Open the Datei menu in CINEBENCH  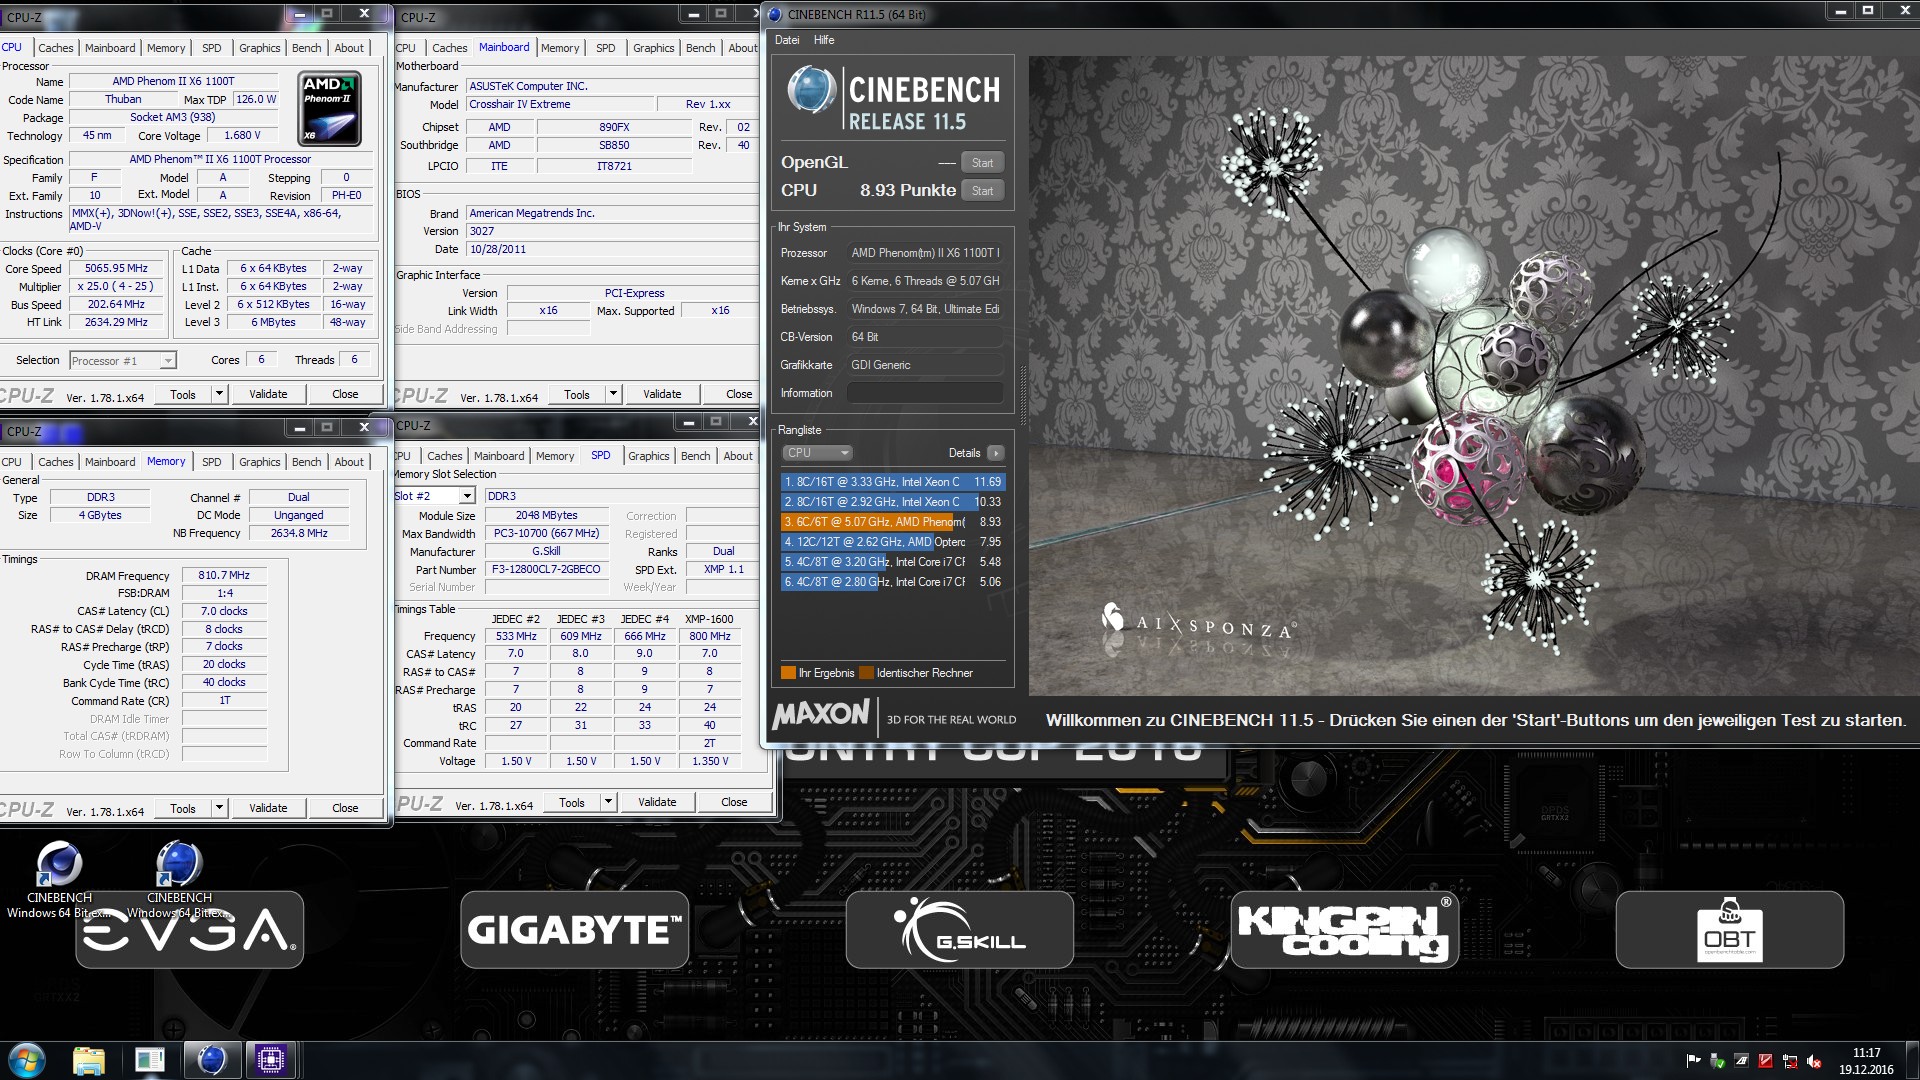787,40
